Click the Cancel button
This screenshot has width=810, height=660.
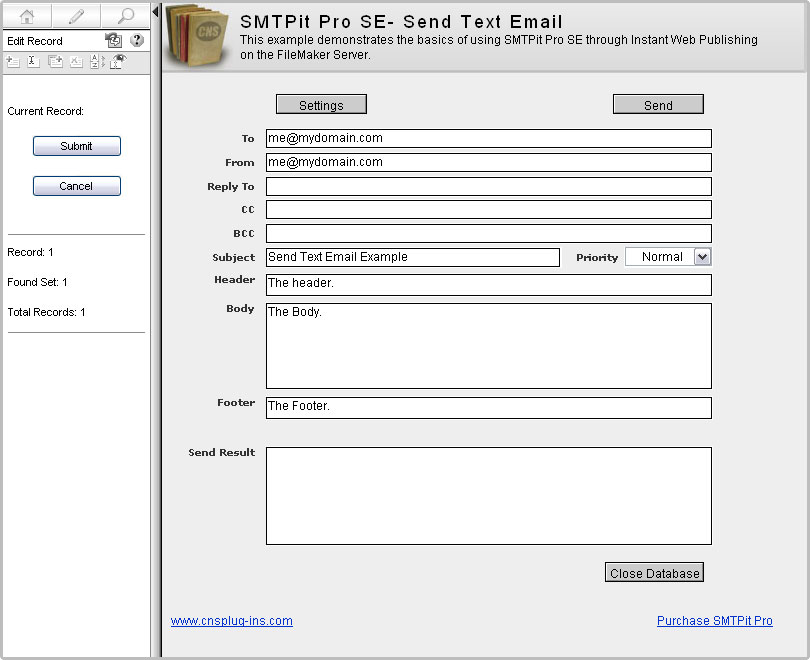[76, 186]
